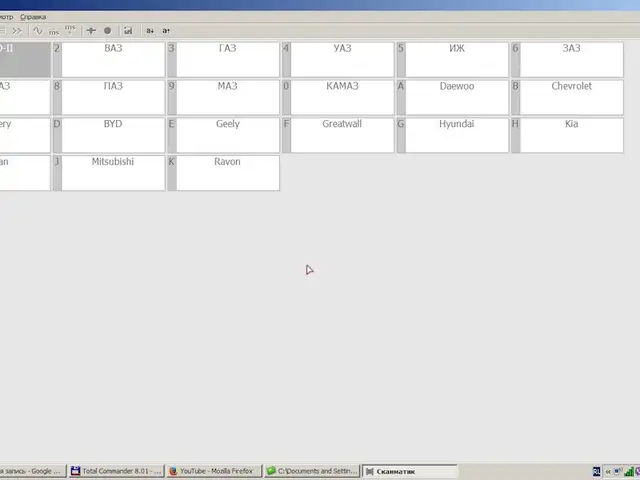
Task: Pick the ЗАЗ make tile
Action: click(x=568, y=60)
